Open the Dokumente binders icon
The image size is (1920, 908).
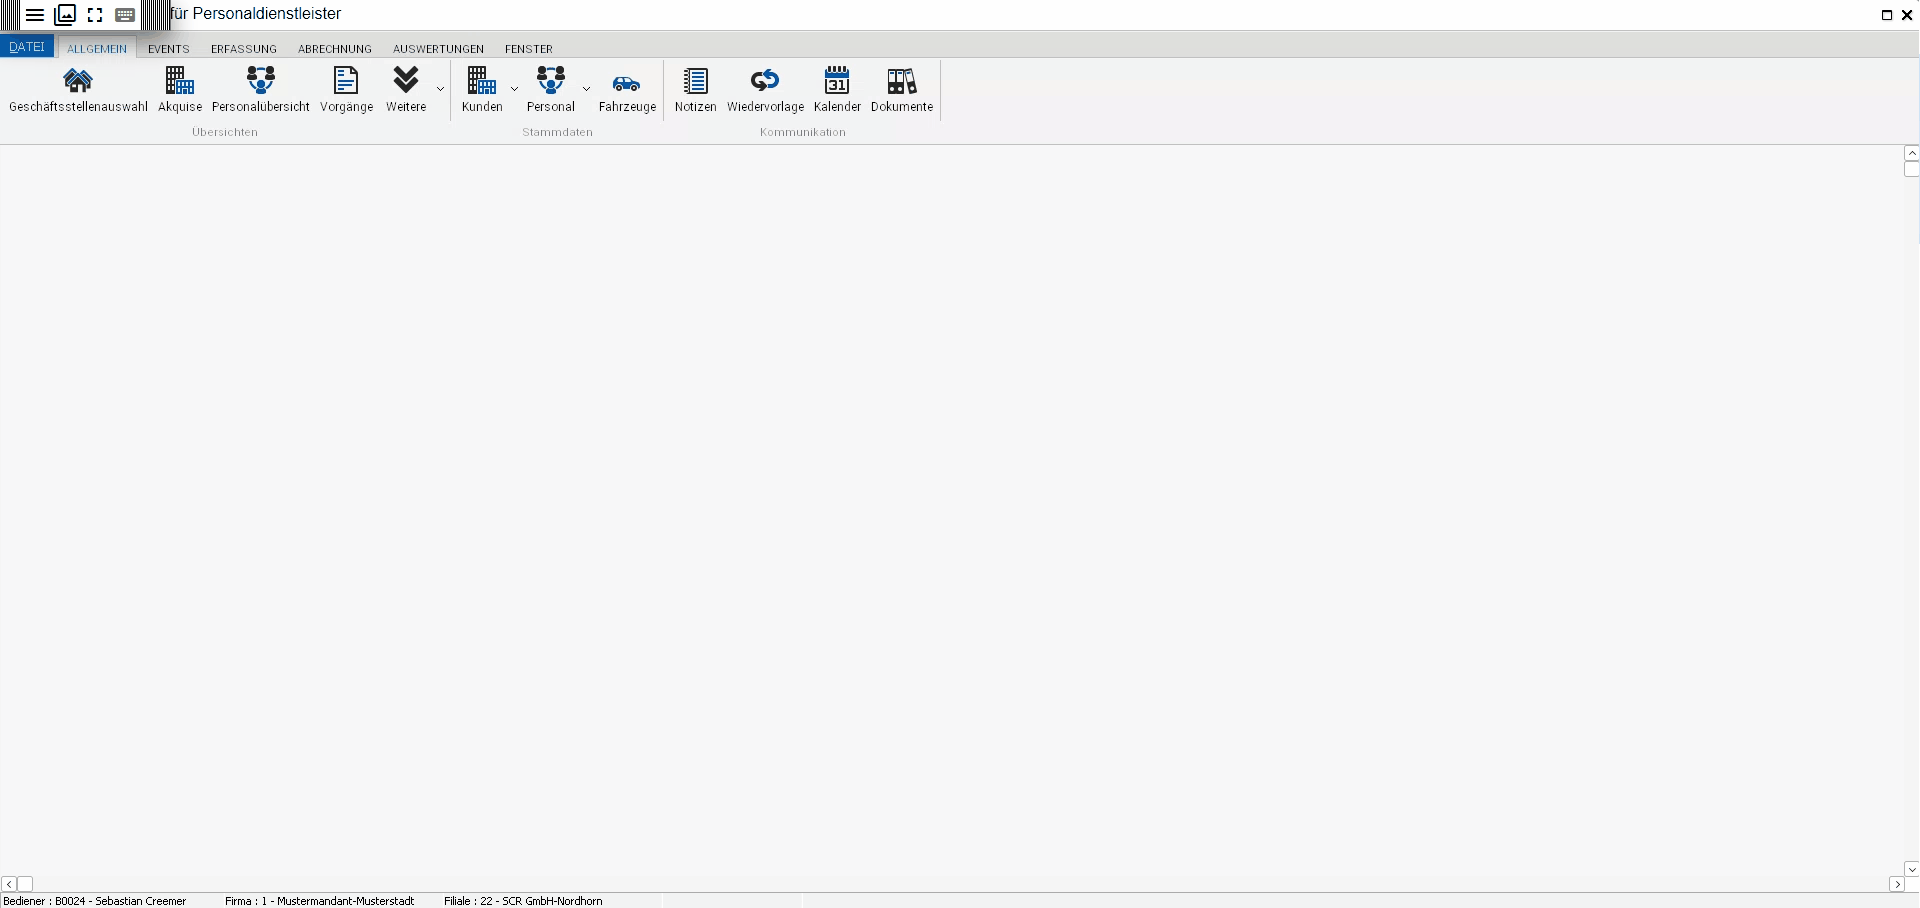coord(902,81)
